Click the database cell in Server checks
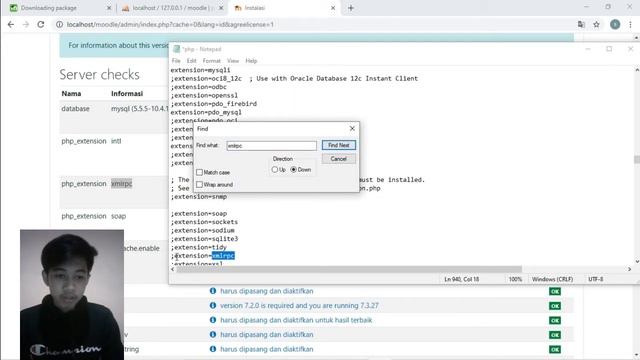640x360 pixels. pyautogui.click(x=76, y=109)
